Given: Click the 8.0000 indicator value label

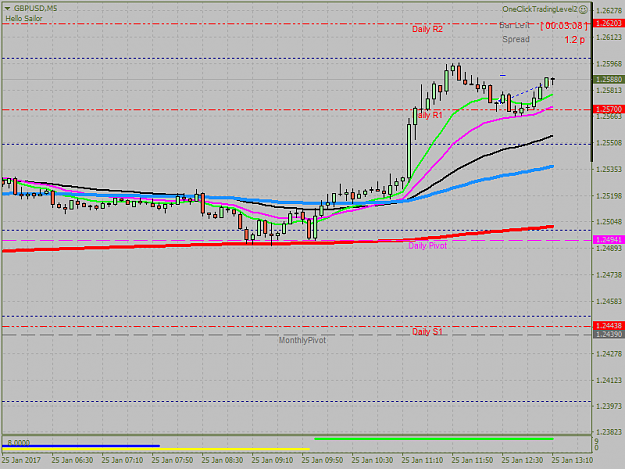Looking at the screenshot, I should pyautogui.click(x=19, y=442).
